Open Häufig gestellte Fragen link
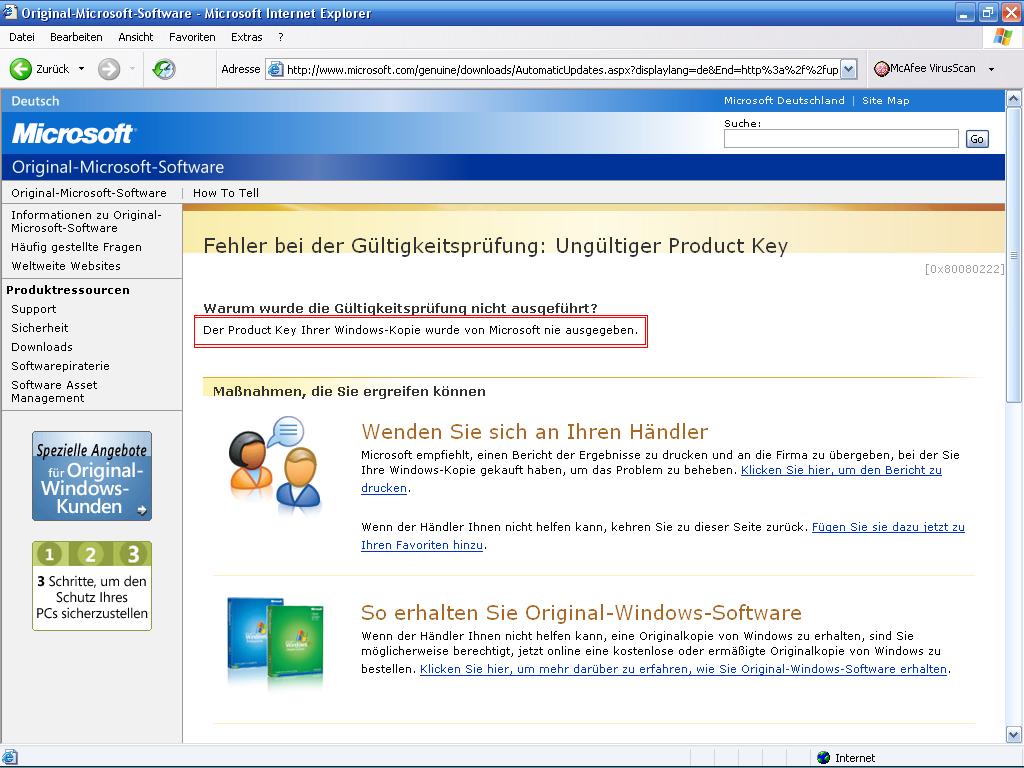 pos(76,247)
